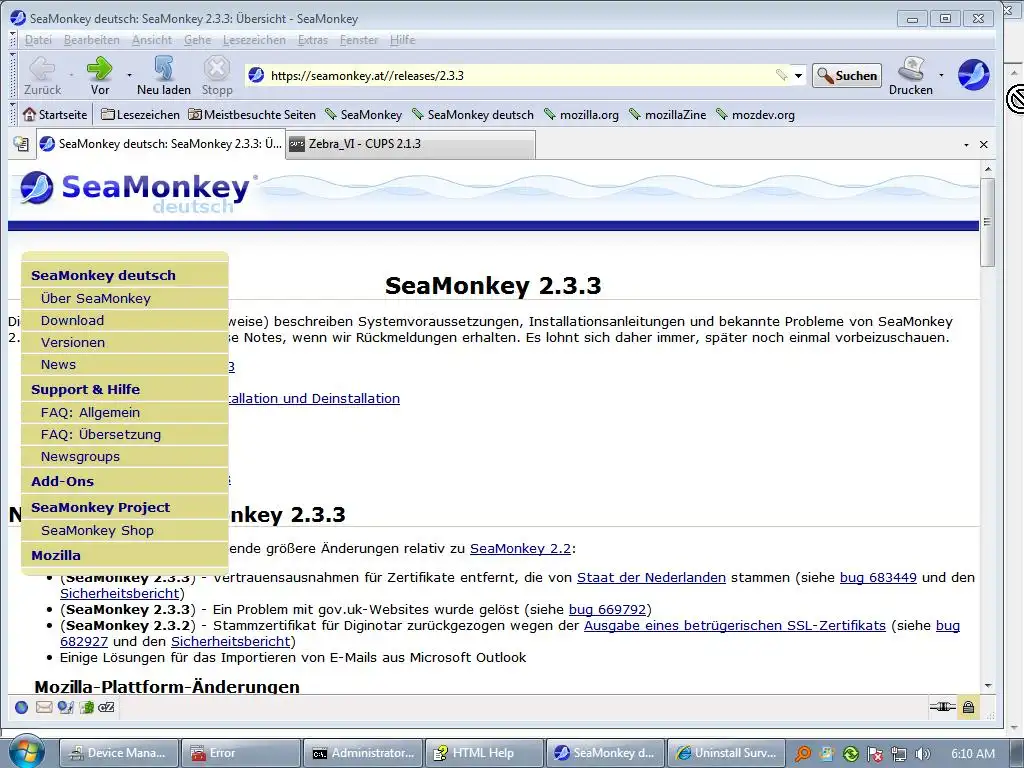Open the Ansicht menu

[x=152, y=40]
